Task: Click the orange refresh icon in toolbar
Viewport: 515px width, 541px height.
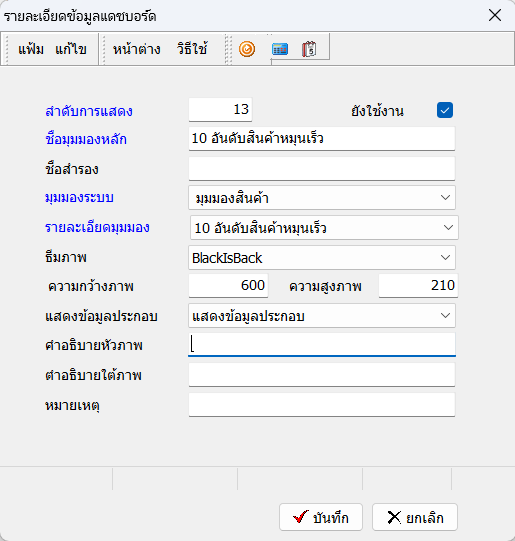Action: click(247, 49)
